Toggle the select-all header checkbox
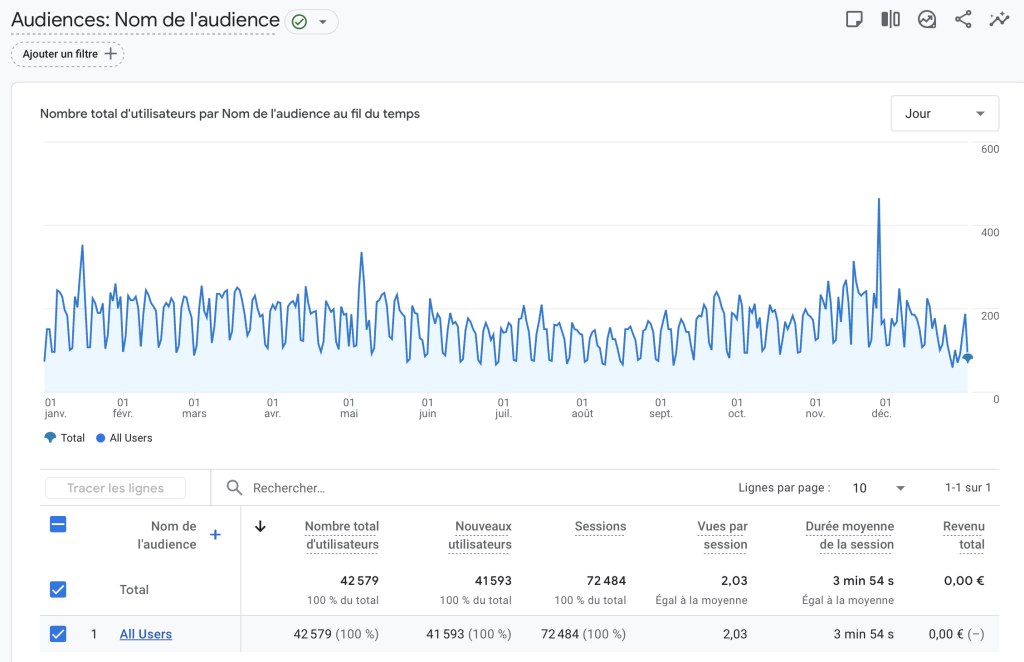Viewport: 1024px width, 662px height. pyautogui.click(x=58, y=524)
